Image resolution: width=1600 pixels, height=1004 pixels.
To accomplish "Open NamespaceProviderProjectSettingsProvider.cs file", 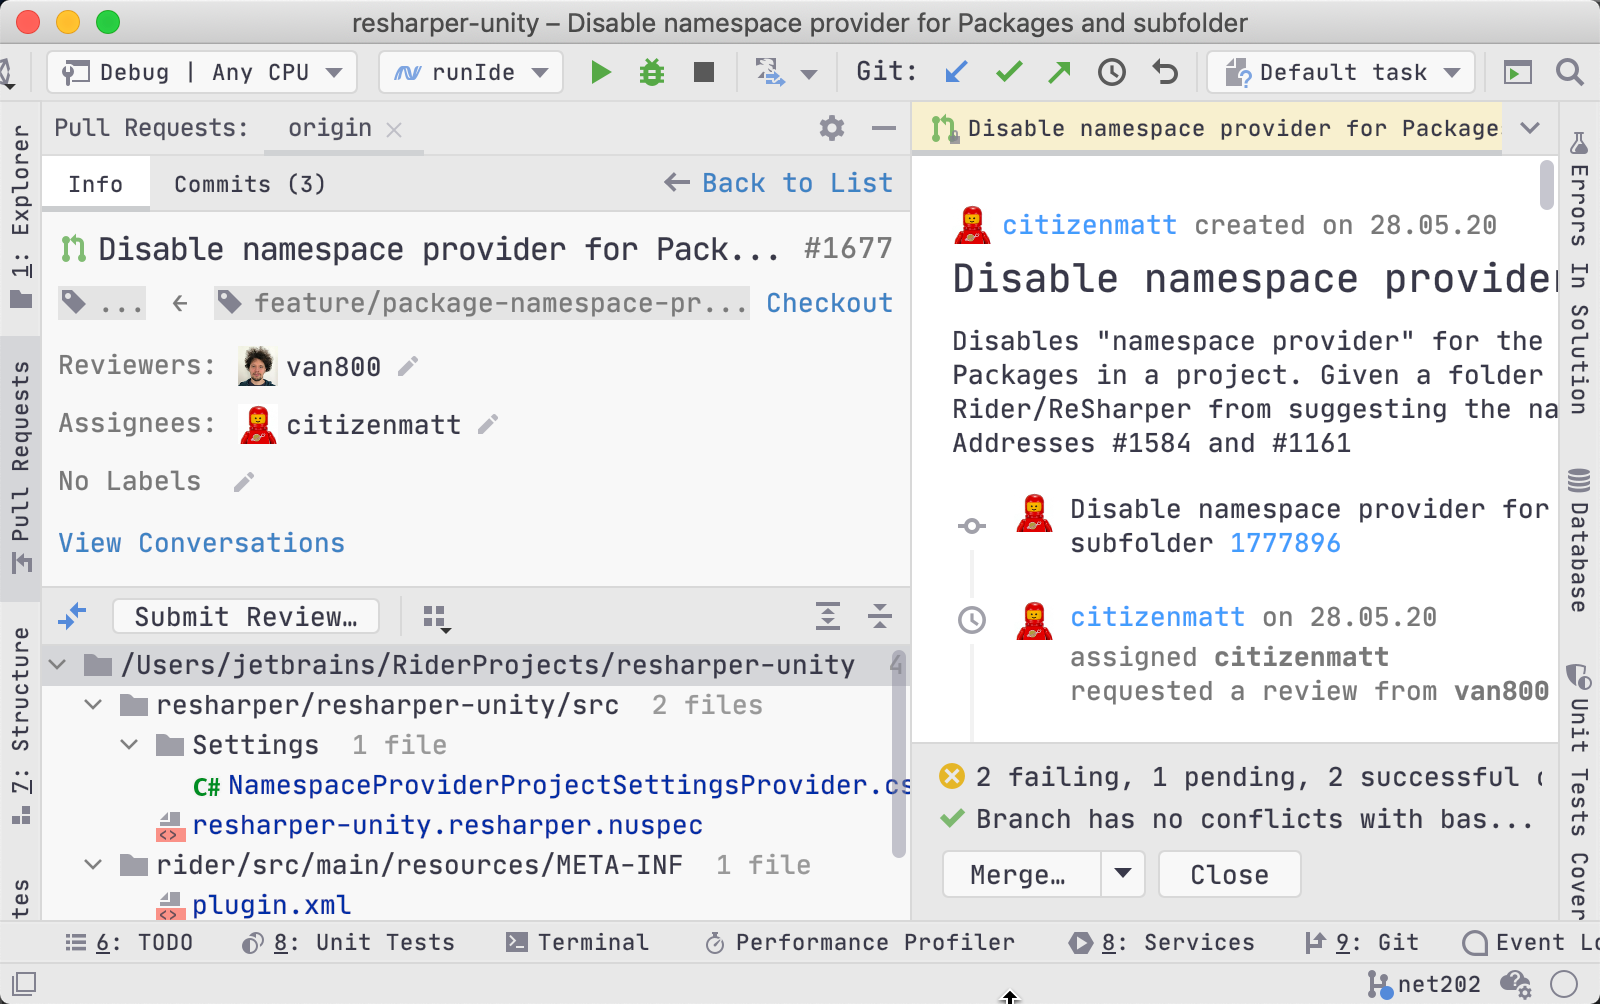I will click(568, 785).
